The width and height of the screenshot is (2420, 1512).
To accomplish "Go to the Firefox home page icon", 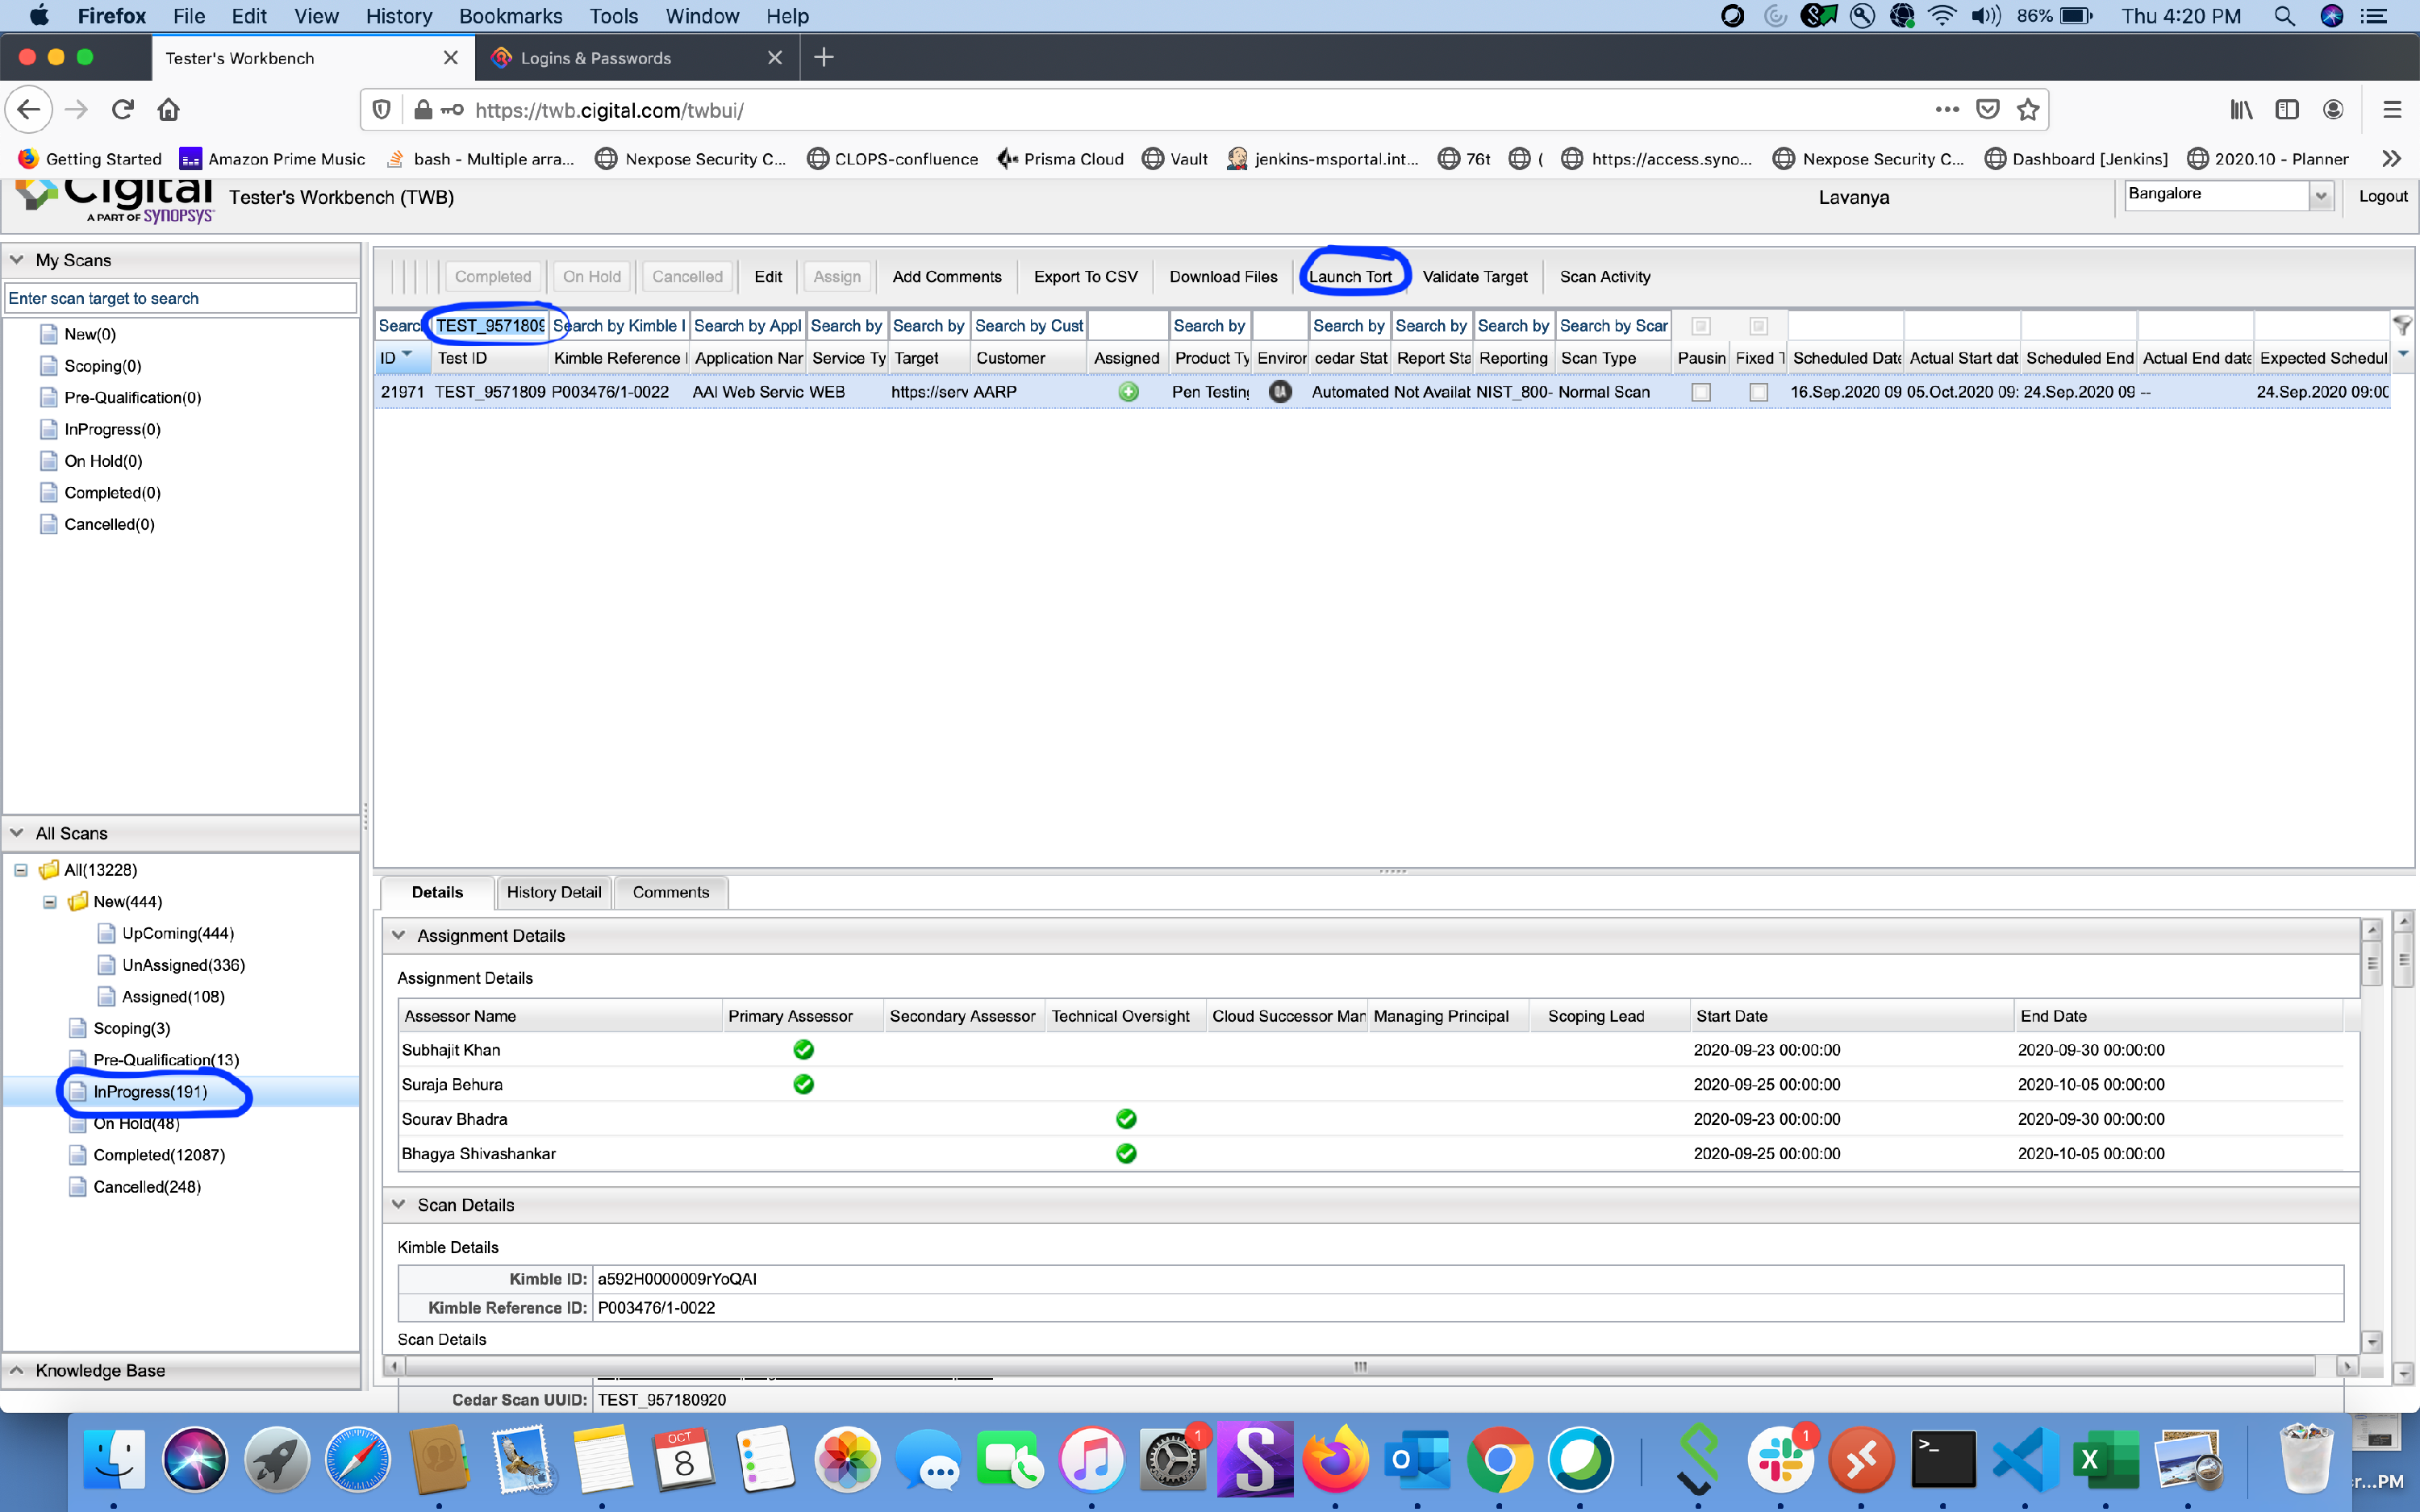I will coord(169,110).
